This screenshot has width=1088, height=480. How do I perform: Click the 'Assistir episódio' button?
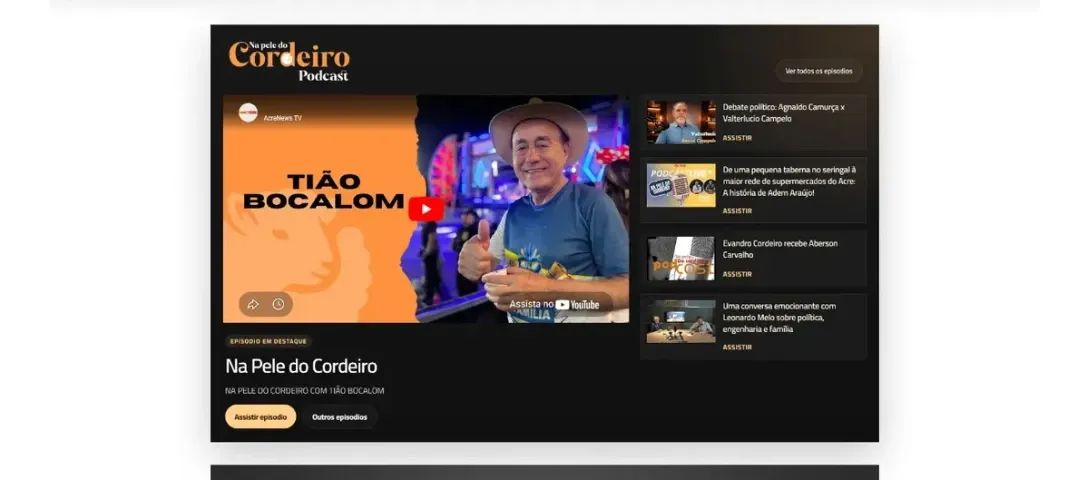(x=260, y=417)
